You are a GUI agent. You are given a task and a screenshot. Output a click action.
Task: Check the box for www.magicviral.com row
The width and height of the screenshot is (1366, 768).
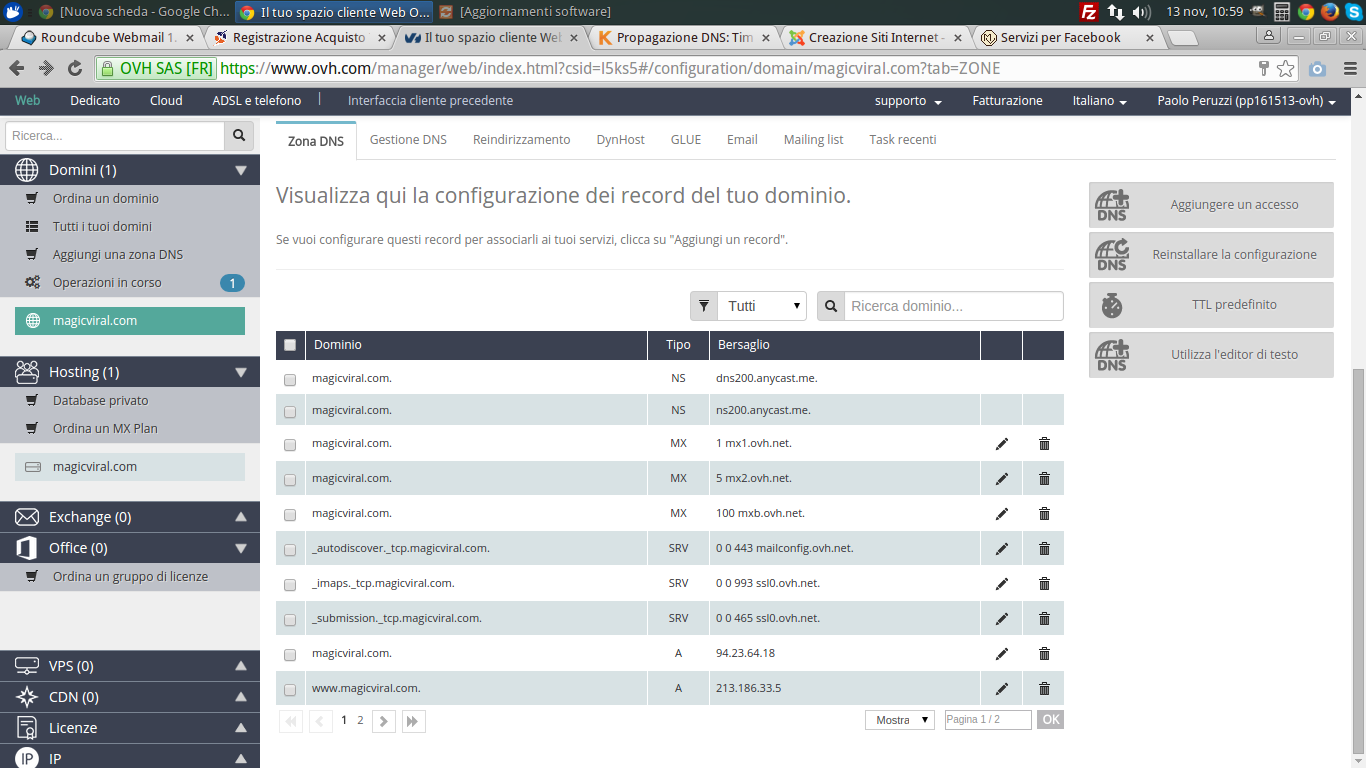[x=290, y=690]
